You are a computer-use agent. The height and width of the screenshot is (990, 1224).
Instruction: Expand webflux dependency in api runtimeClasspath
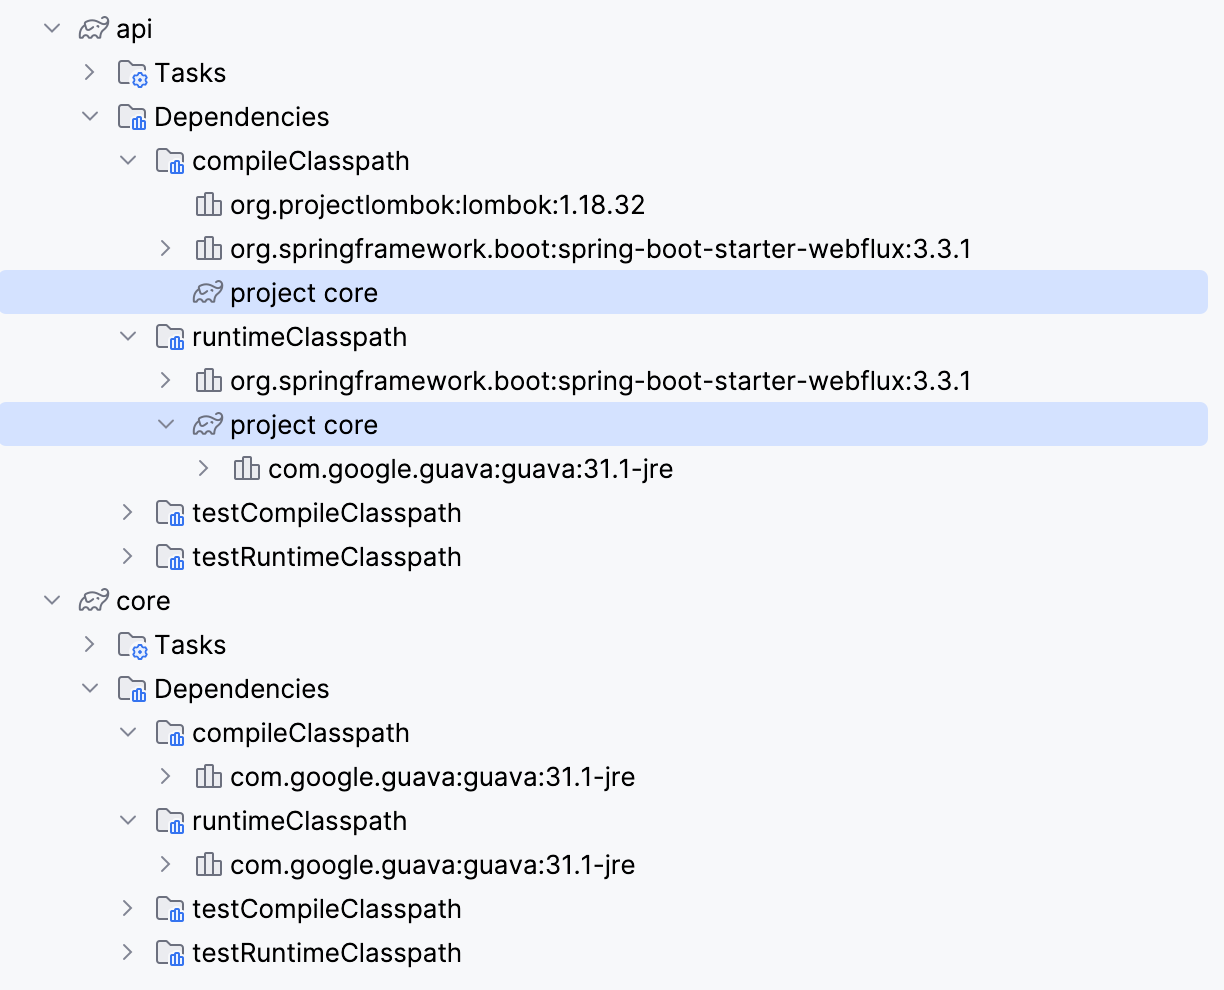pyautogui.click(x=166, y=381)
